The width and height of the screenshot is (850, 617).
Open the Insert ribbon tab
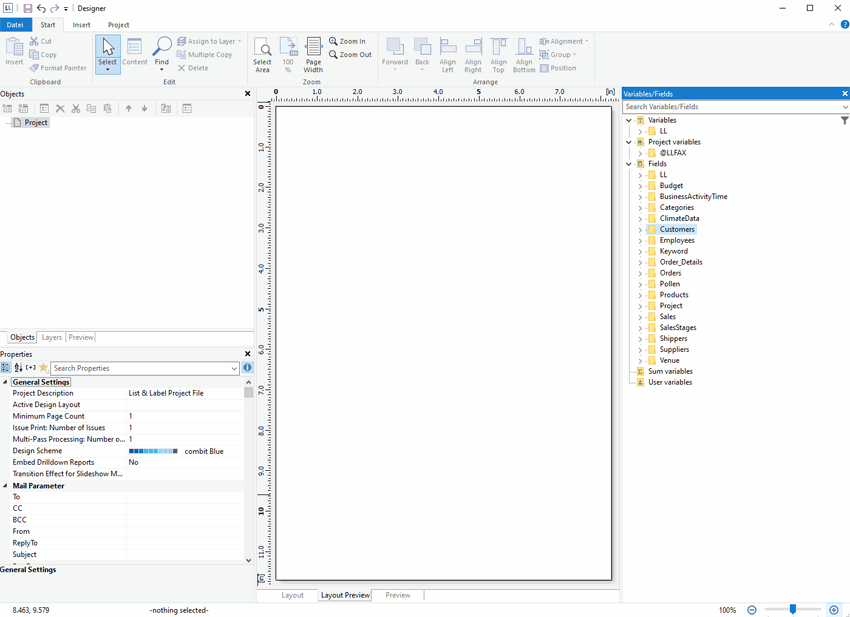coord(81,25)
